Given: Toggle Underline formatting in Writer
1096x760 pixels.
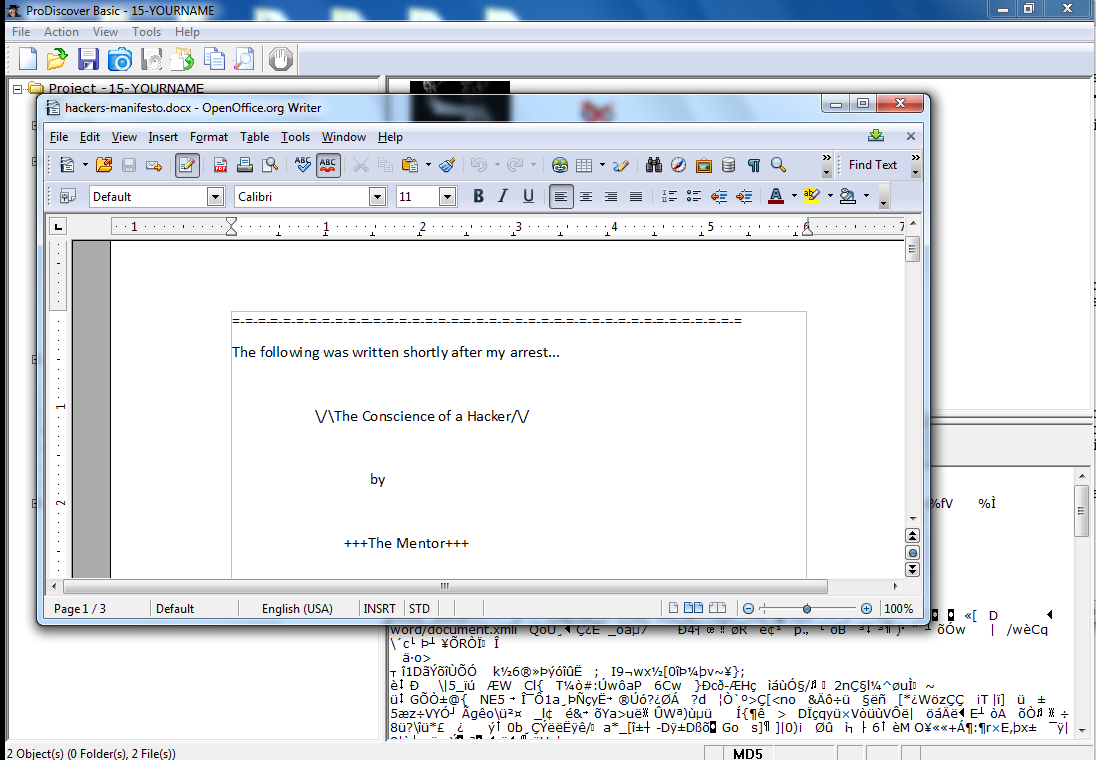Looking at the screenshot, I should click(x=528, y=196).
